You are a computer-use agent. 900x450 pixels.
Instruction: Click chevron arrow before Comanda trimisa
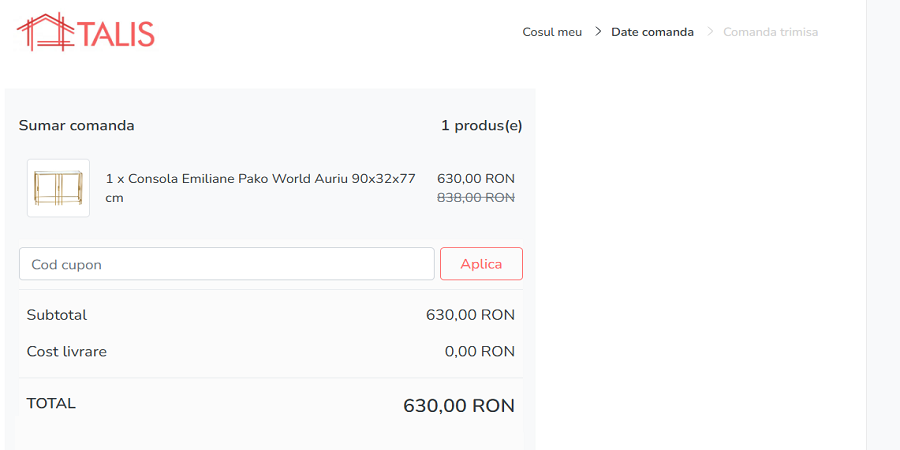click(x=710, y=32)
